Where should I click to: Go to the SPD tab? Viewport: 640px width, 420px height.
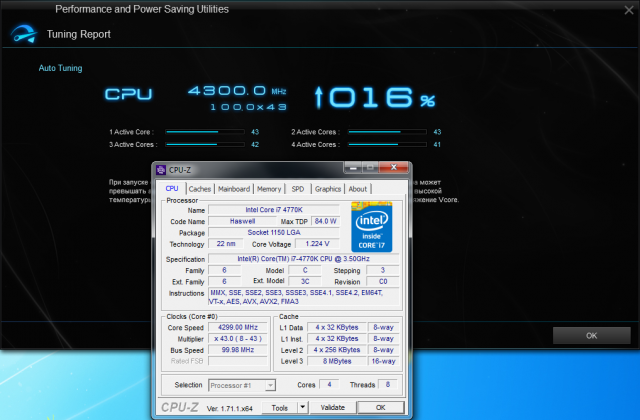click(x=298, y=189)
